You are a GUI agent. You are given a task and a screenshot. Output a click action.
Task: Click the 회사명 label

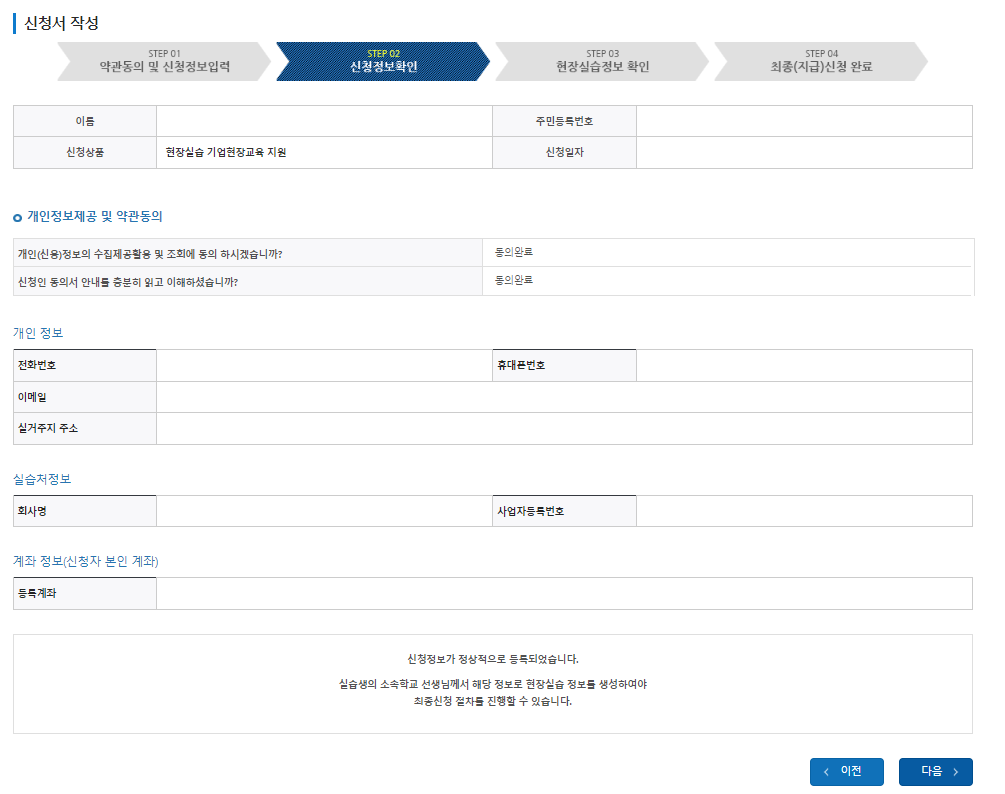[32, 511]
